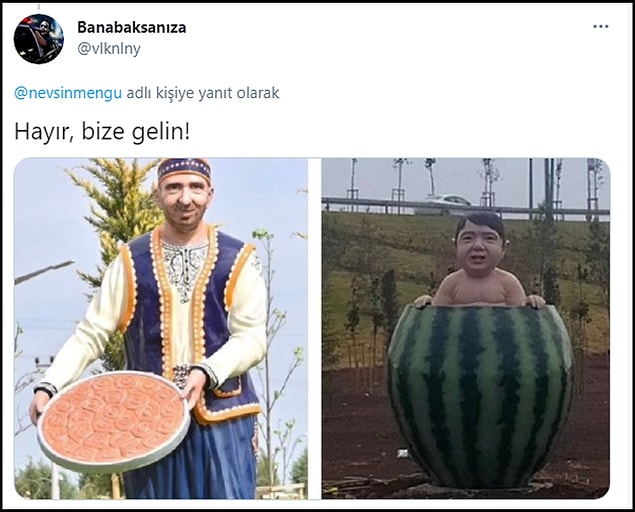Click the giant striped watermelon sculpture
This screenshot has height=512, width=635.
480,397
